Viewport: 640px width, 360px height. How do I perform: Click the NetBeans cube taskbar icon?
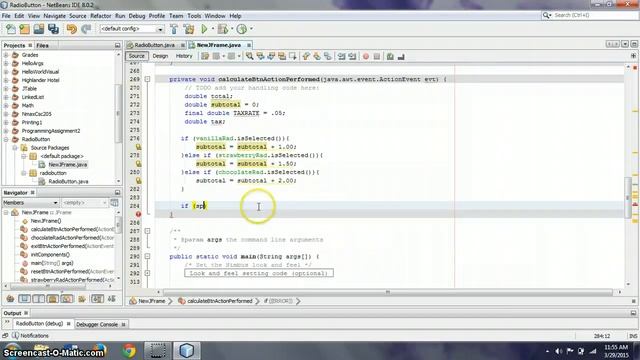click(187, 351)
